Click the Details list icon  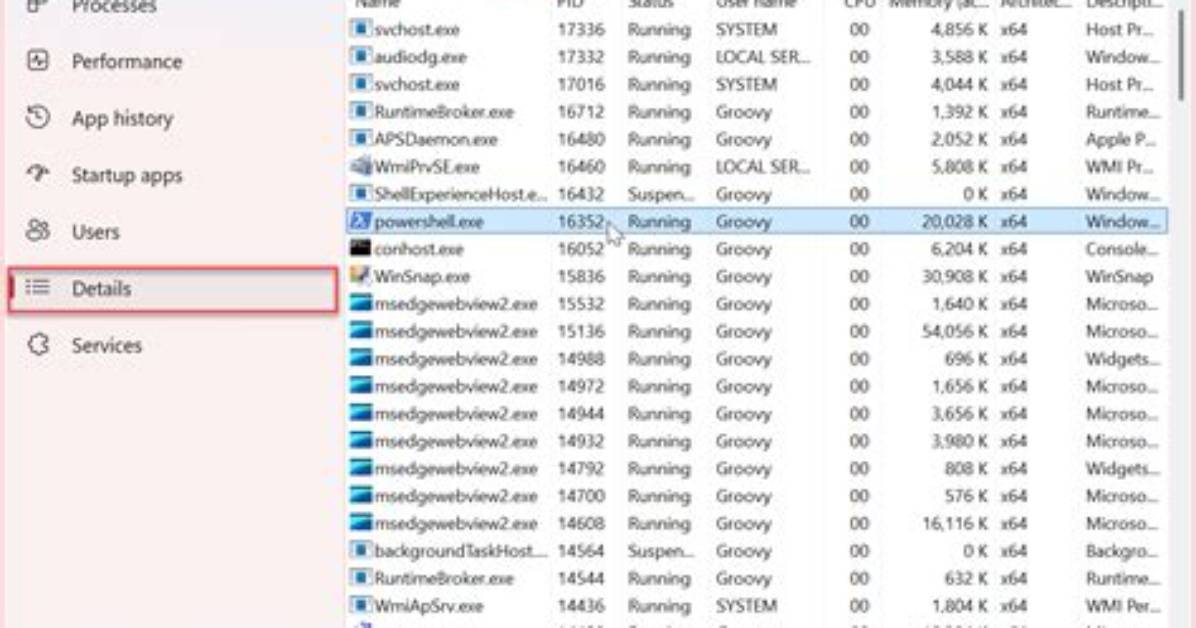(x=37, y=288)
